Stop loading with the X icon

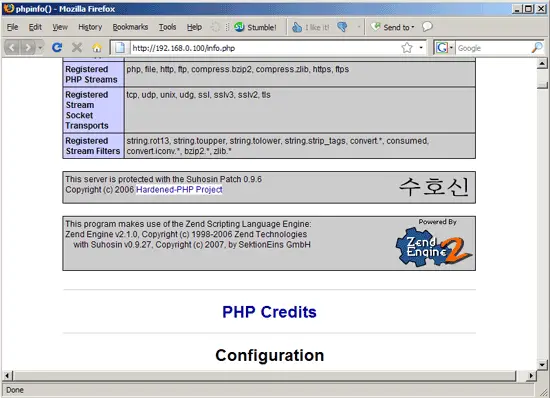click(x=77, y=47)
